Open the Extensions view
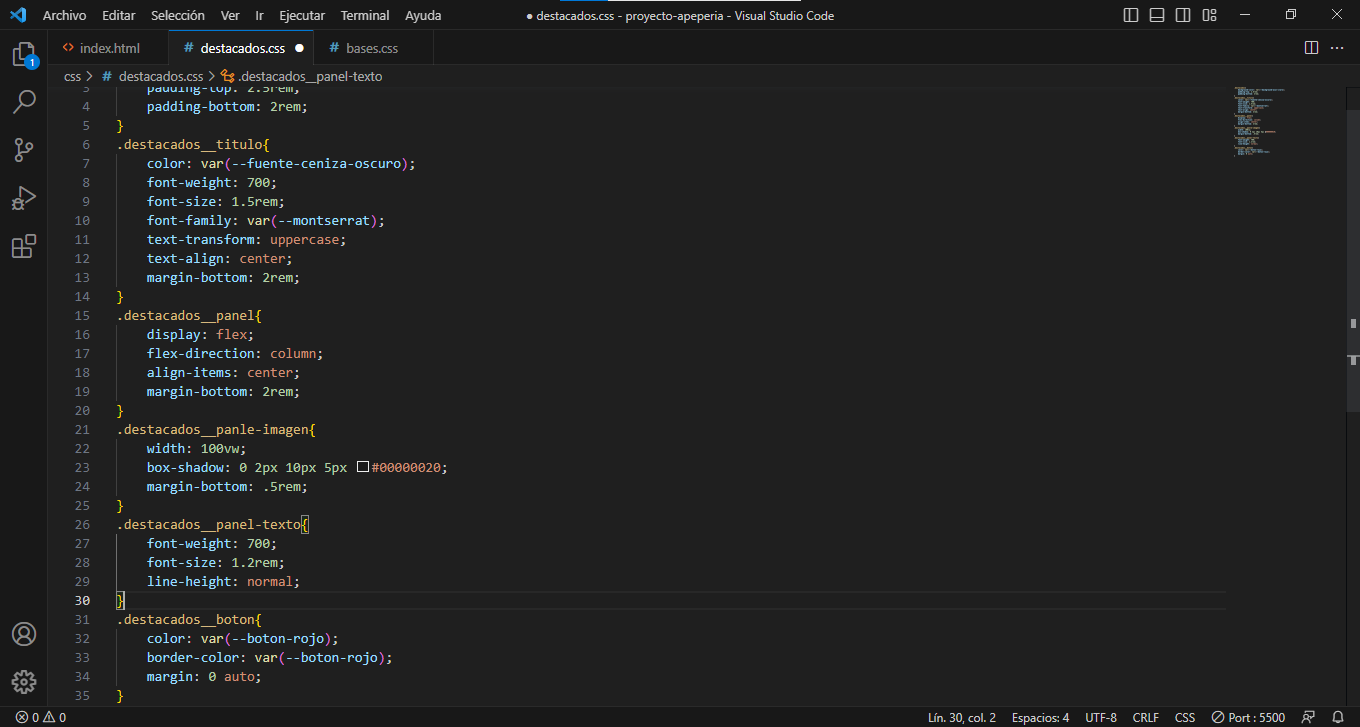 click(24, 246)
